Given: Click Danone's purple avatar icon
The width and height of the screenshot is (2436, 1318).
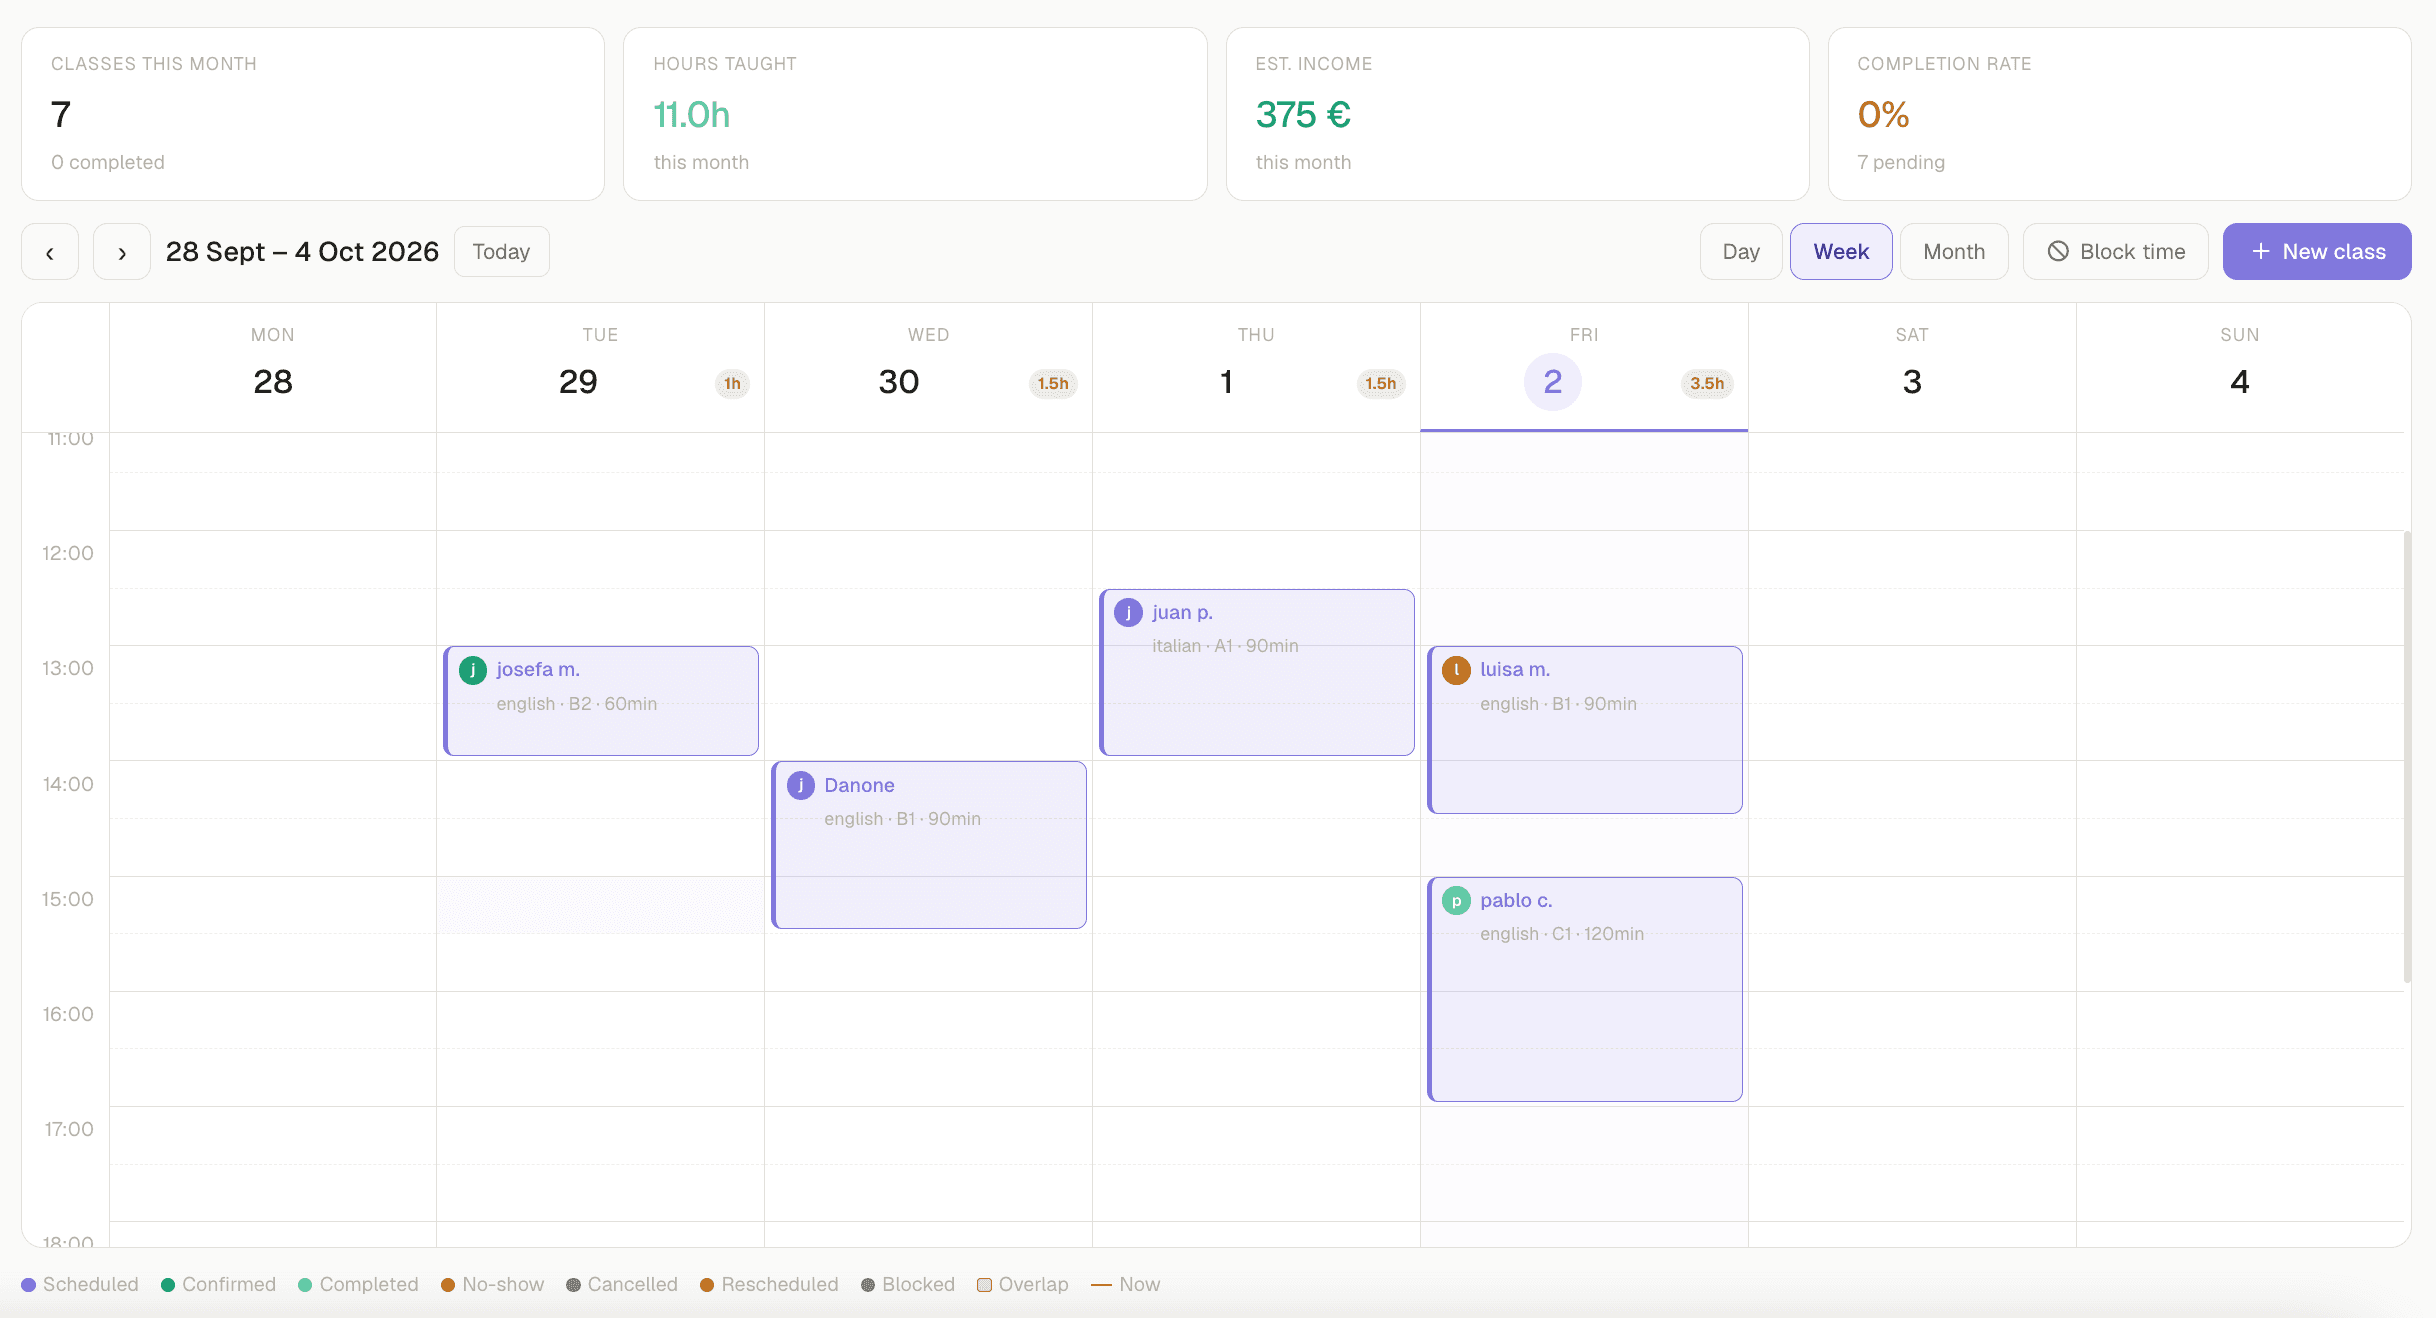Looking at the screenshot, I should point(801,786).
